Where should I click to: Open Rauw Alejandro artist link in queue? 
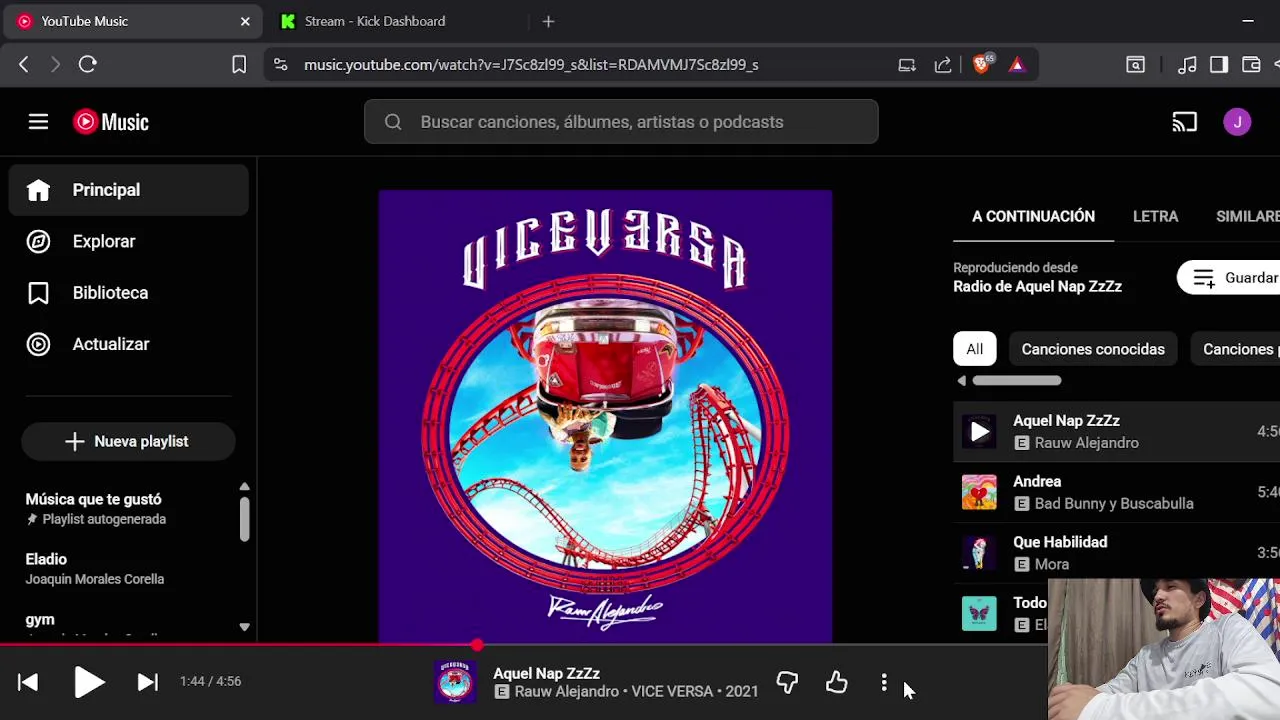[1086, 443]
